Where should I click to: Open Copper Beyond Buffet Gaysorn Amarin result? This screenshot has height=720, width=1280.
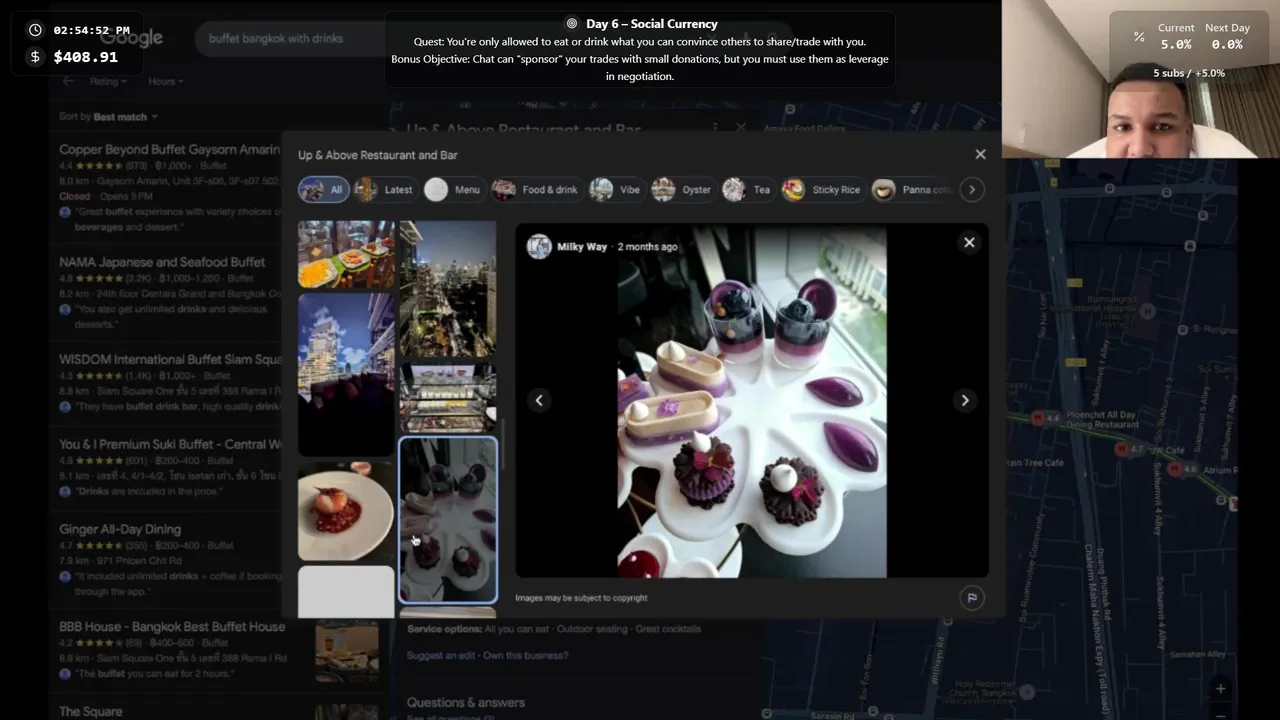169,149
